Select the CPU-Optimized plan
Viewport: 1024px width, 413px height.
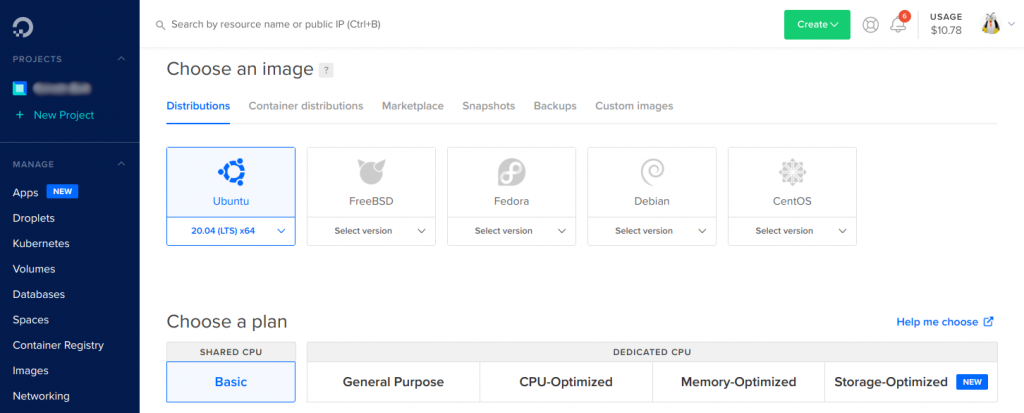click(x=566, y=382)
